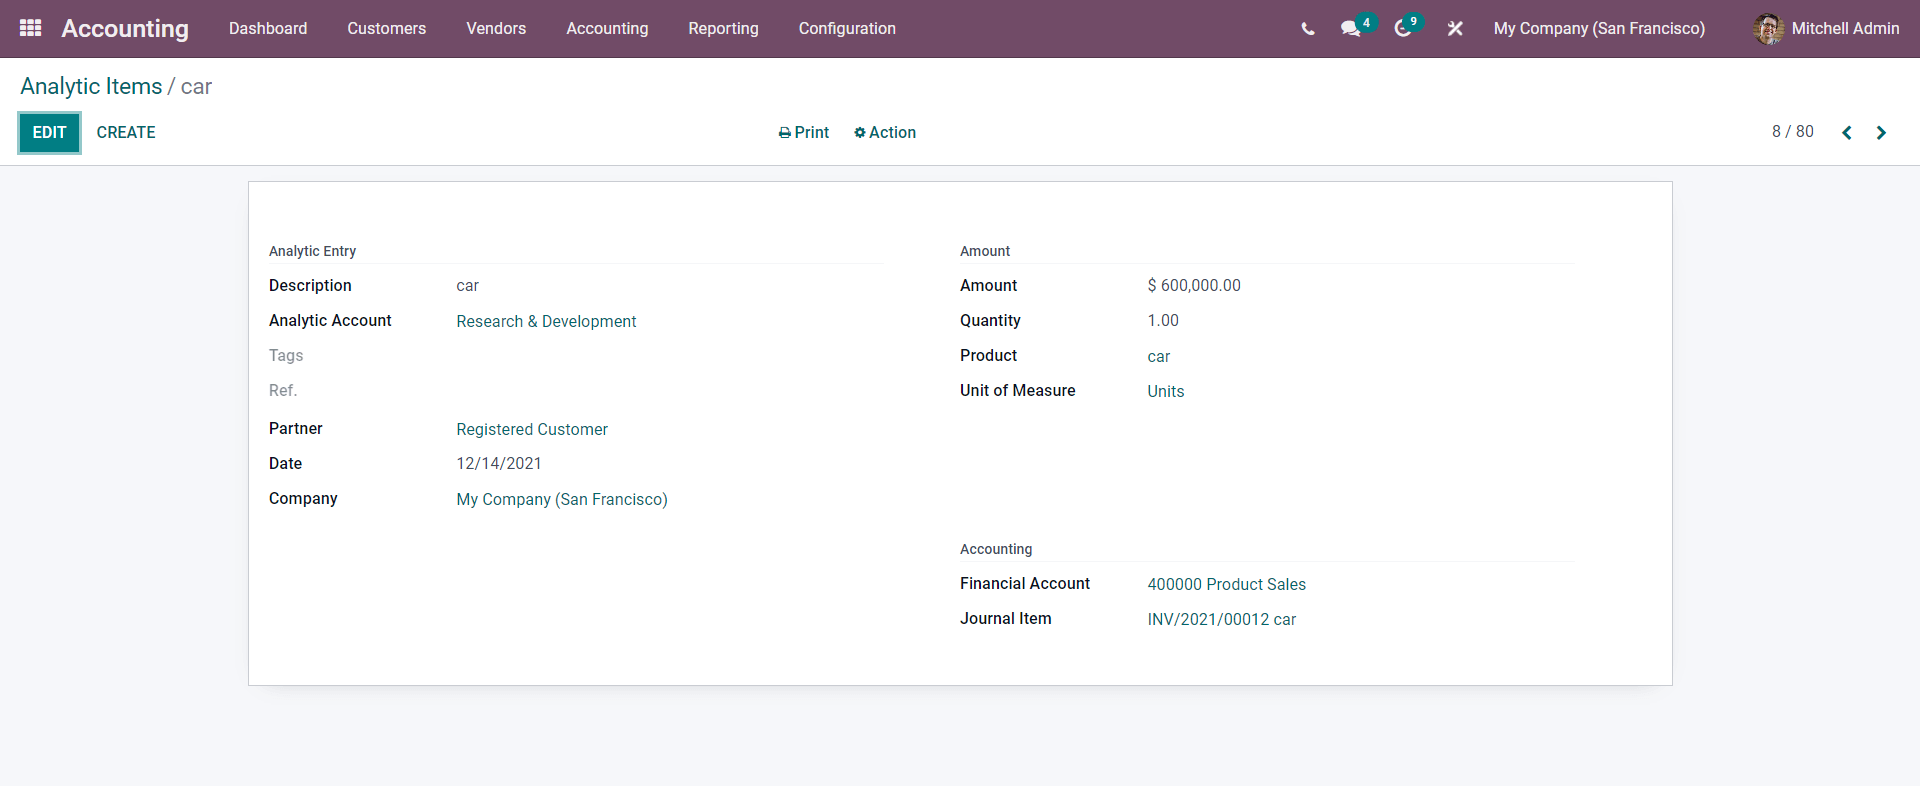Image resolution: width=1920 pixels, height=786 pixels.
Task: Open the Mitchell Admin user menu
Action: (x=1826, y=29)
